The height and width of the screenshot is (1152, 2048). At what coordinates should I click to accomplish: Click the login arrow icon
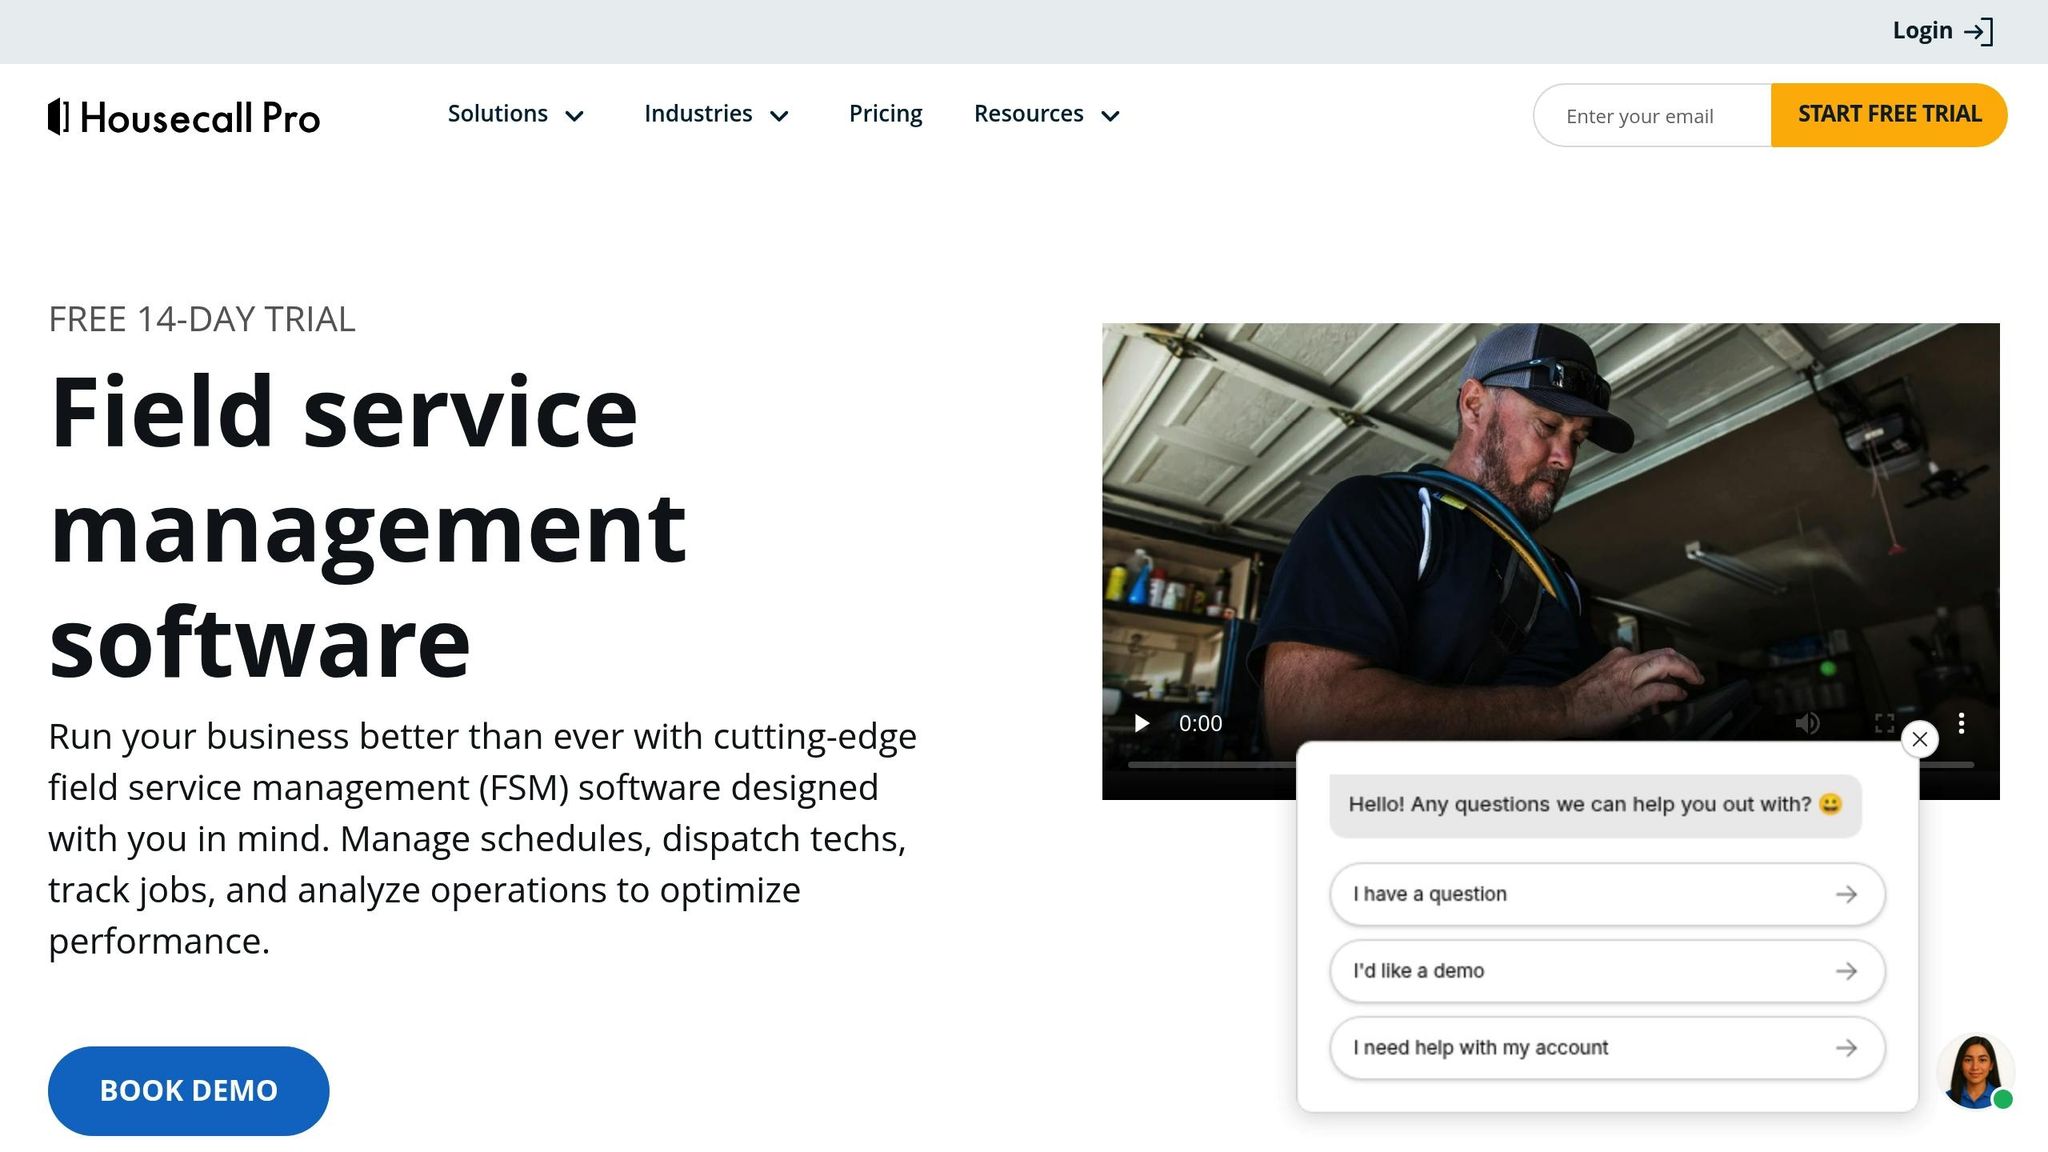[1979, 32]
